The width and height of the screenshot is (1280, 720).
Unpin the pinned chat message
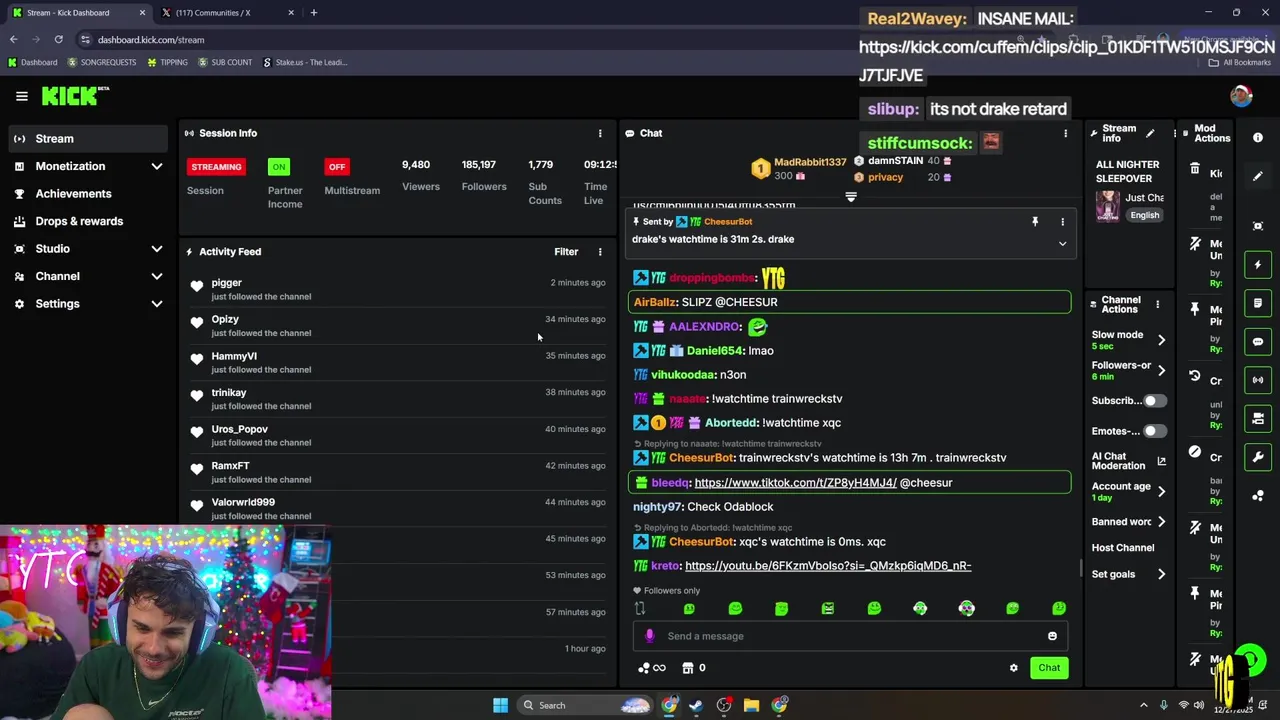[1035, 222]
